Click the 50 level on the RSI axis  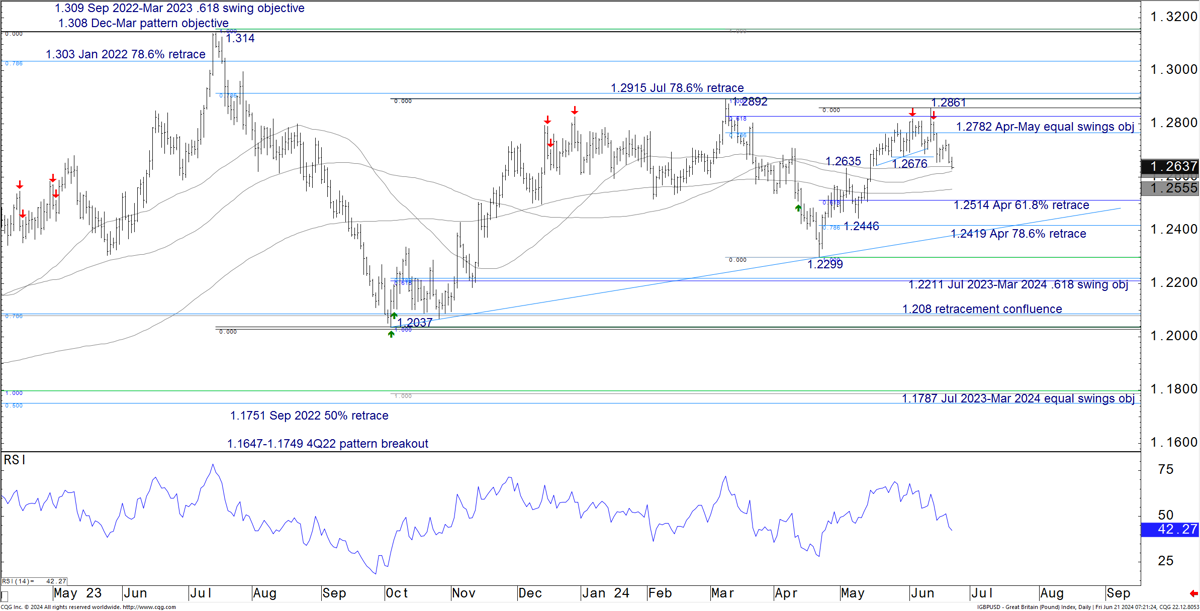tap(1165, 513)
